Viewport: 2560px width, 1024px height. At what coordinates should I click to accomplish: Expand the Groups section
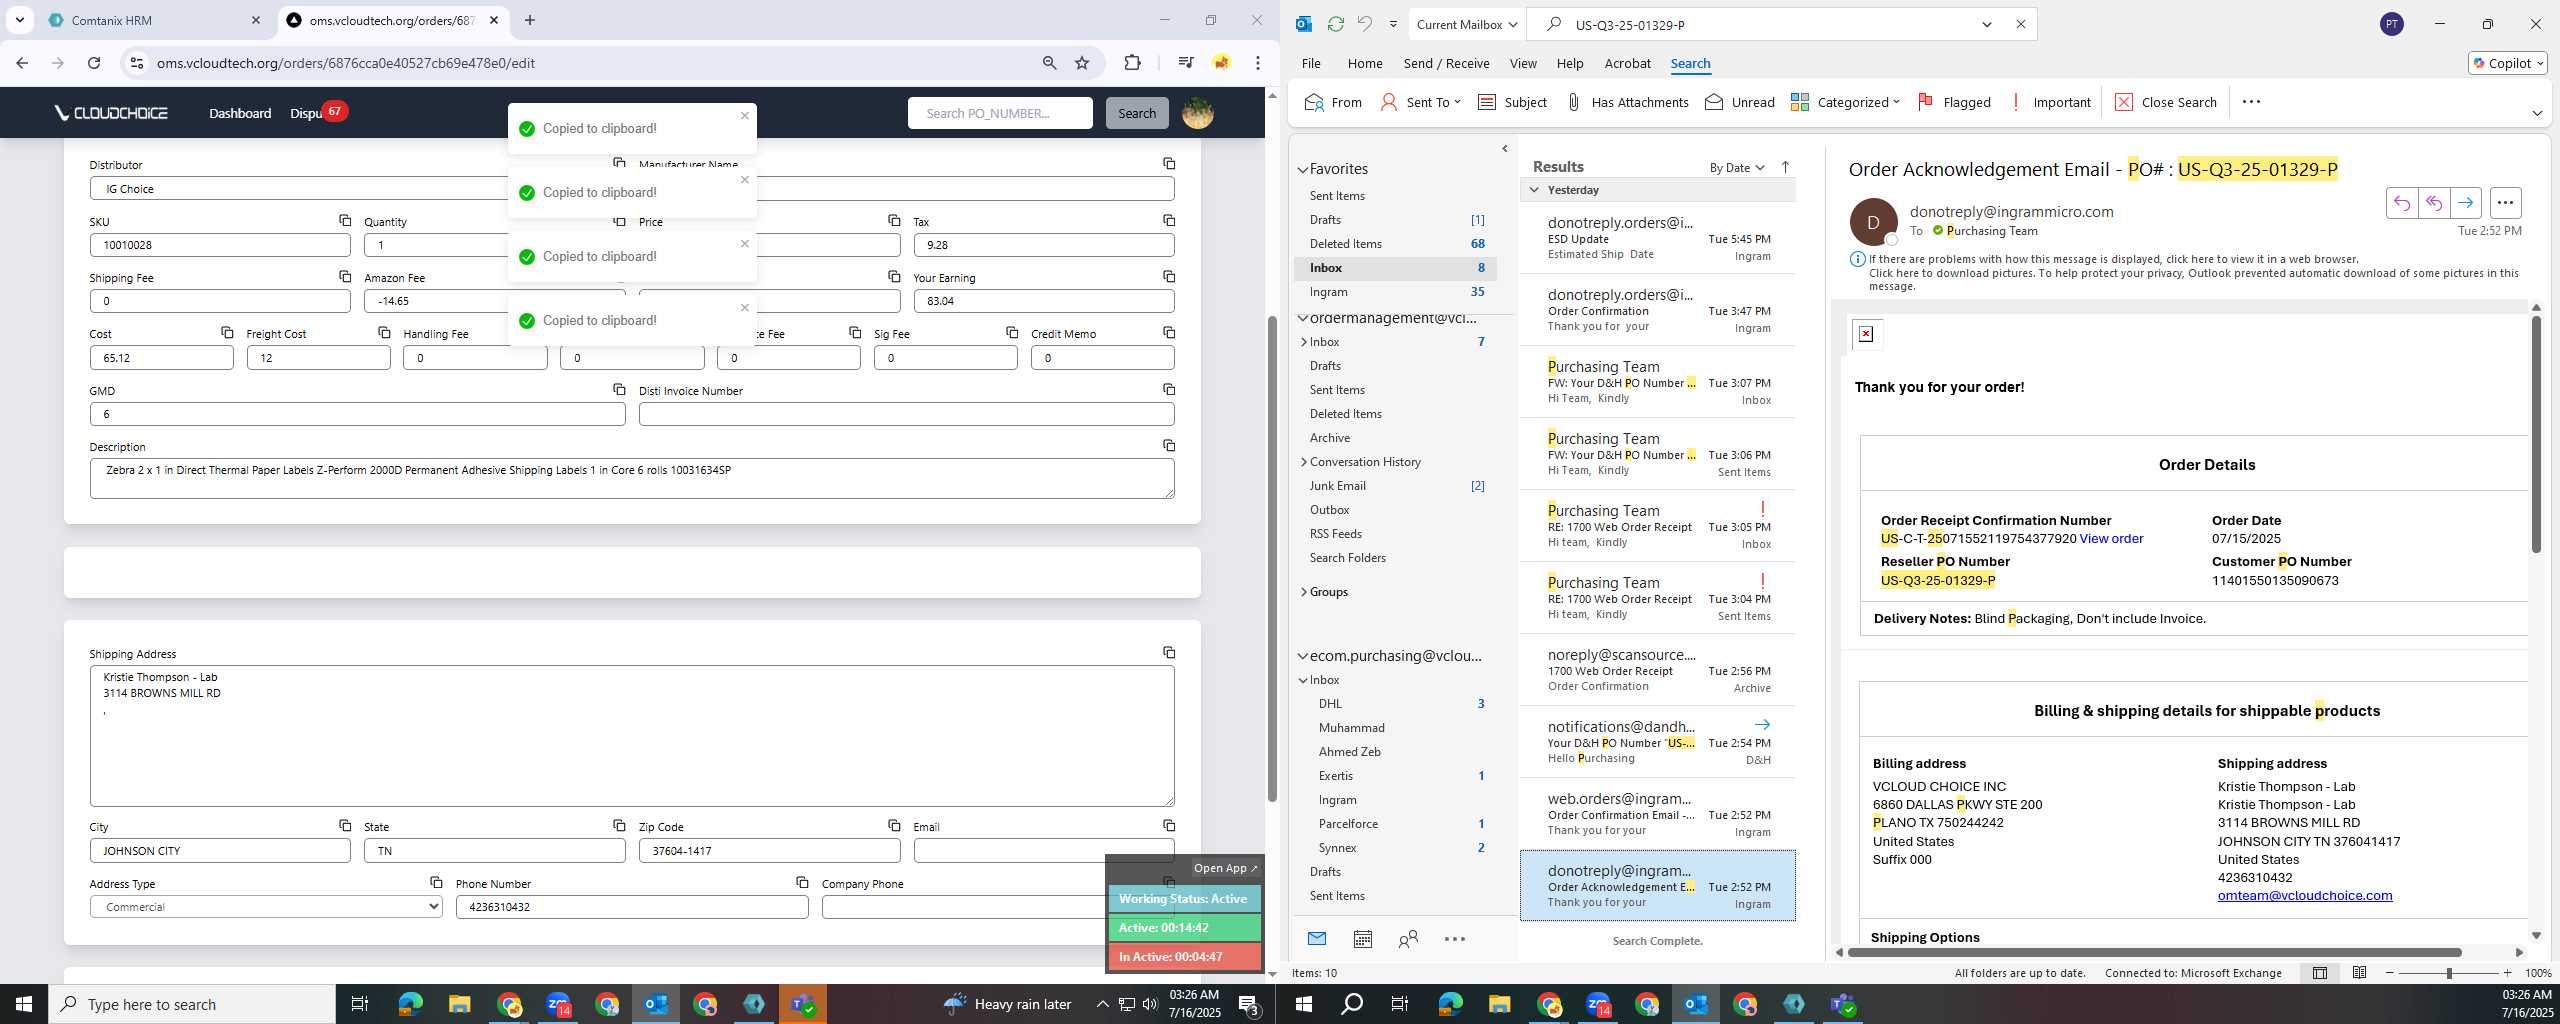pos(1303,592)
